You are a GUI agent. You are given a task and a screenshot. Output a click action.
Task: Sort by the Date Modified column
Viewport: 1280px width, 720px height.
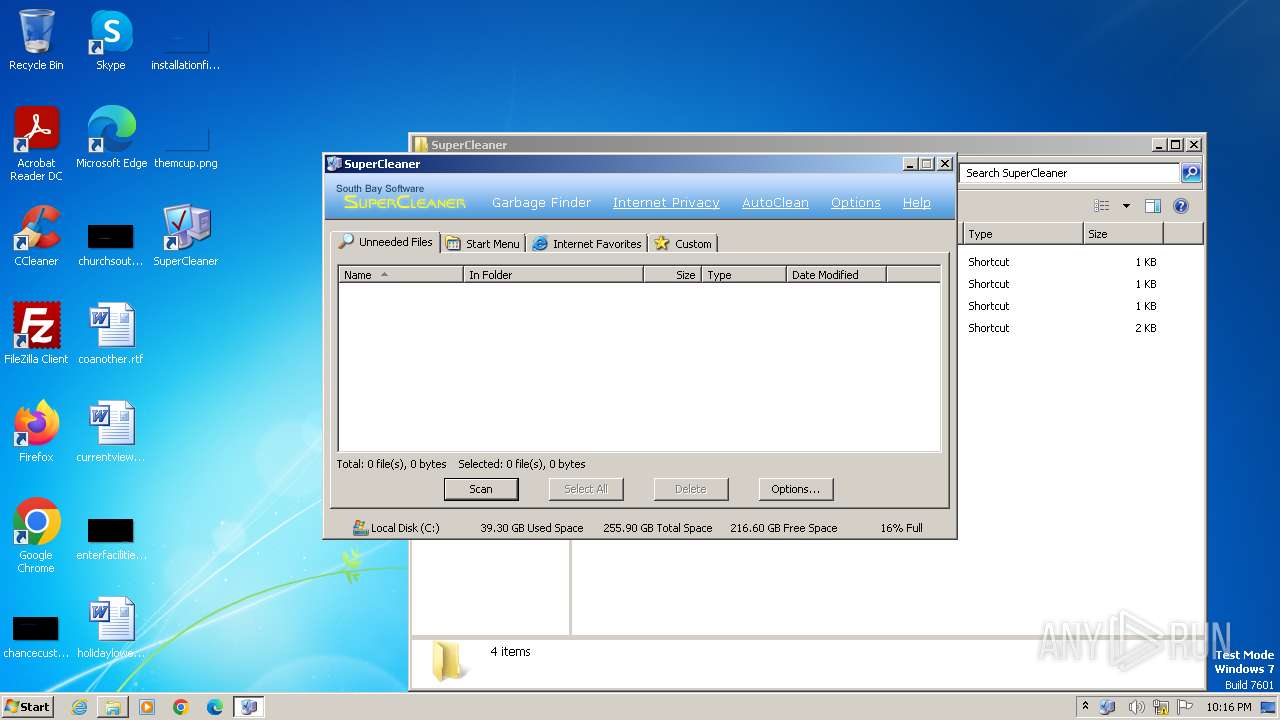pyautogui.click(x=837, y=274)
